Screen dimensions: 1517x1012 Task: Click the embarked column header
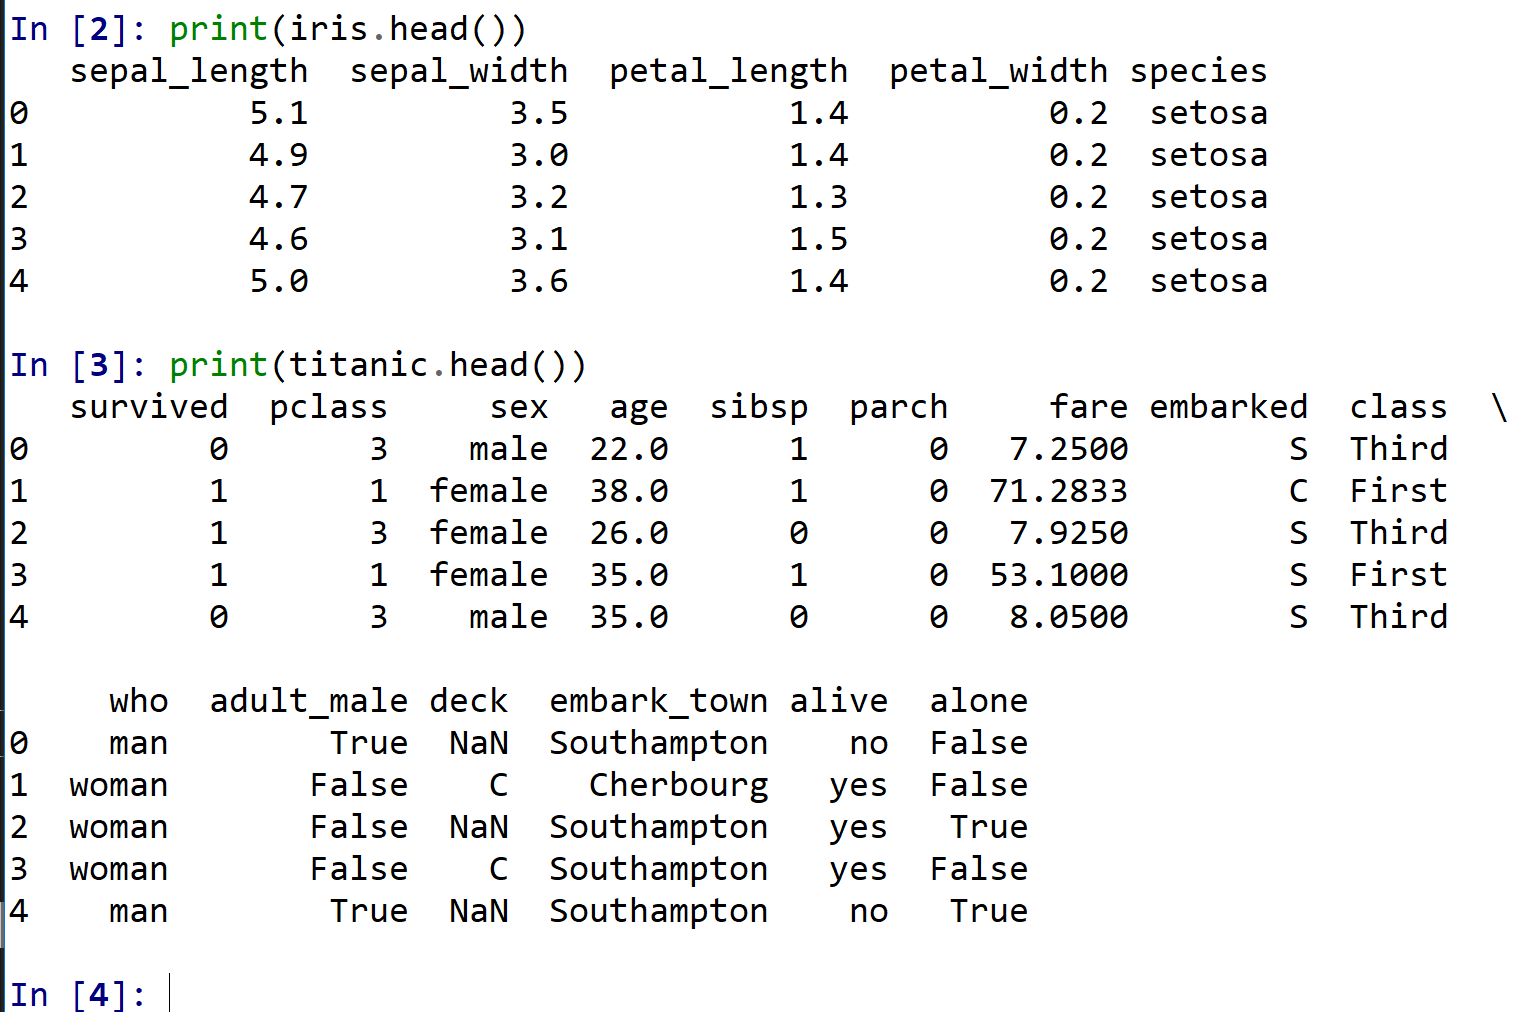[x=1228, y=407]
